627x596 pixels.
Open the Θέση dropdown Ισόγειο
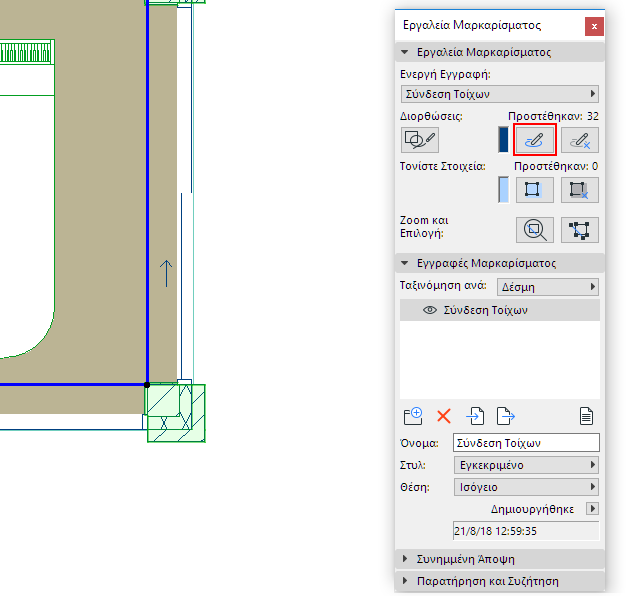click(526, 487)
